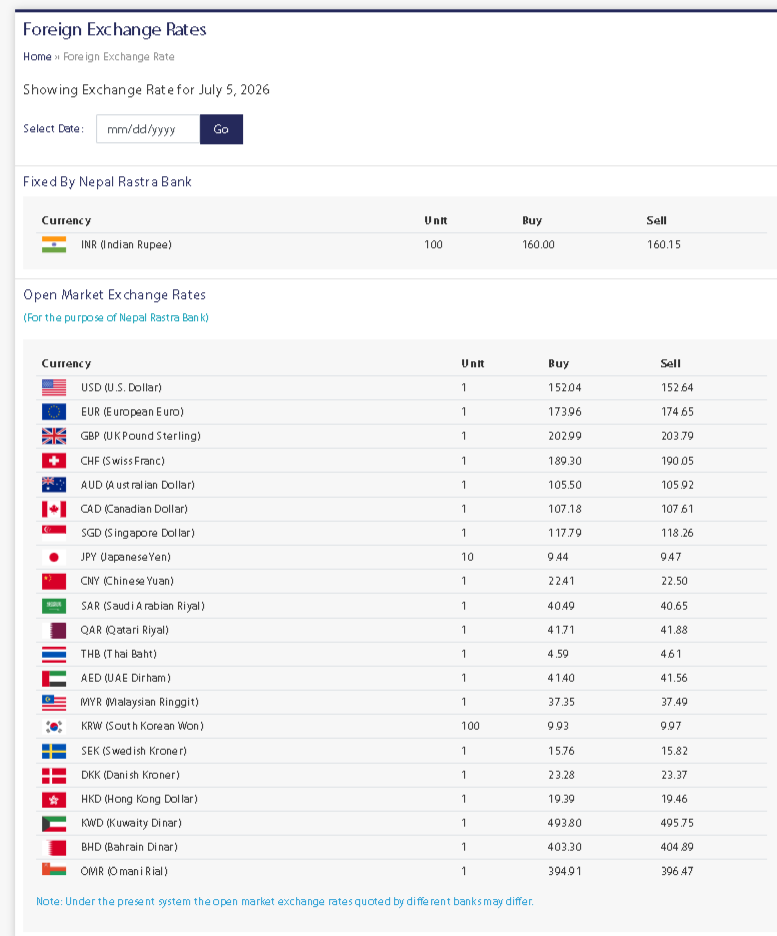Click the Kuwait flag beside KWD

54,823
